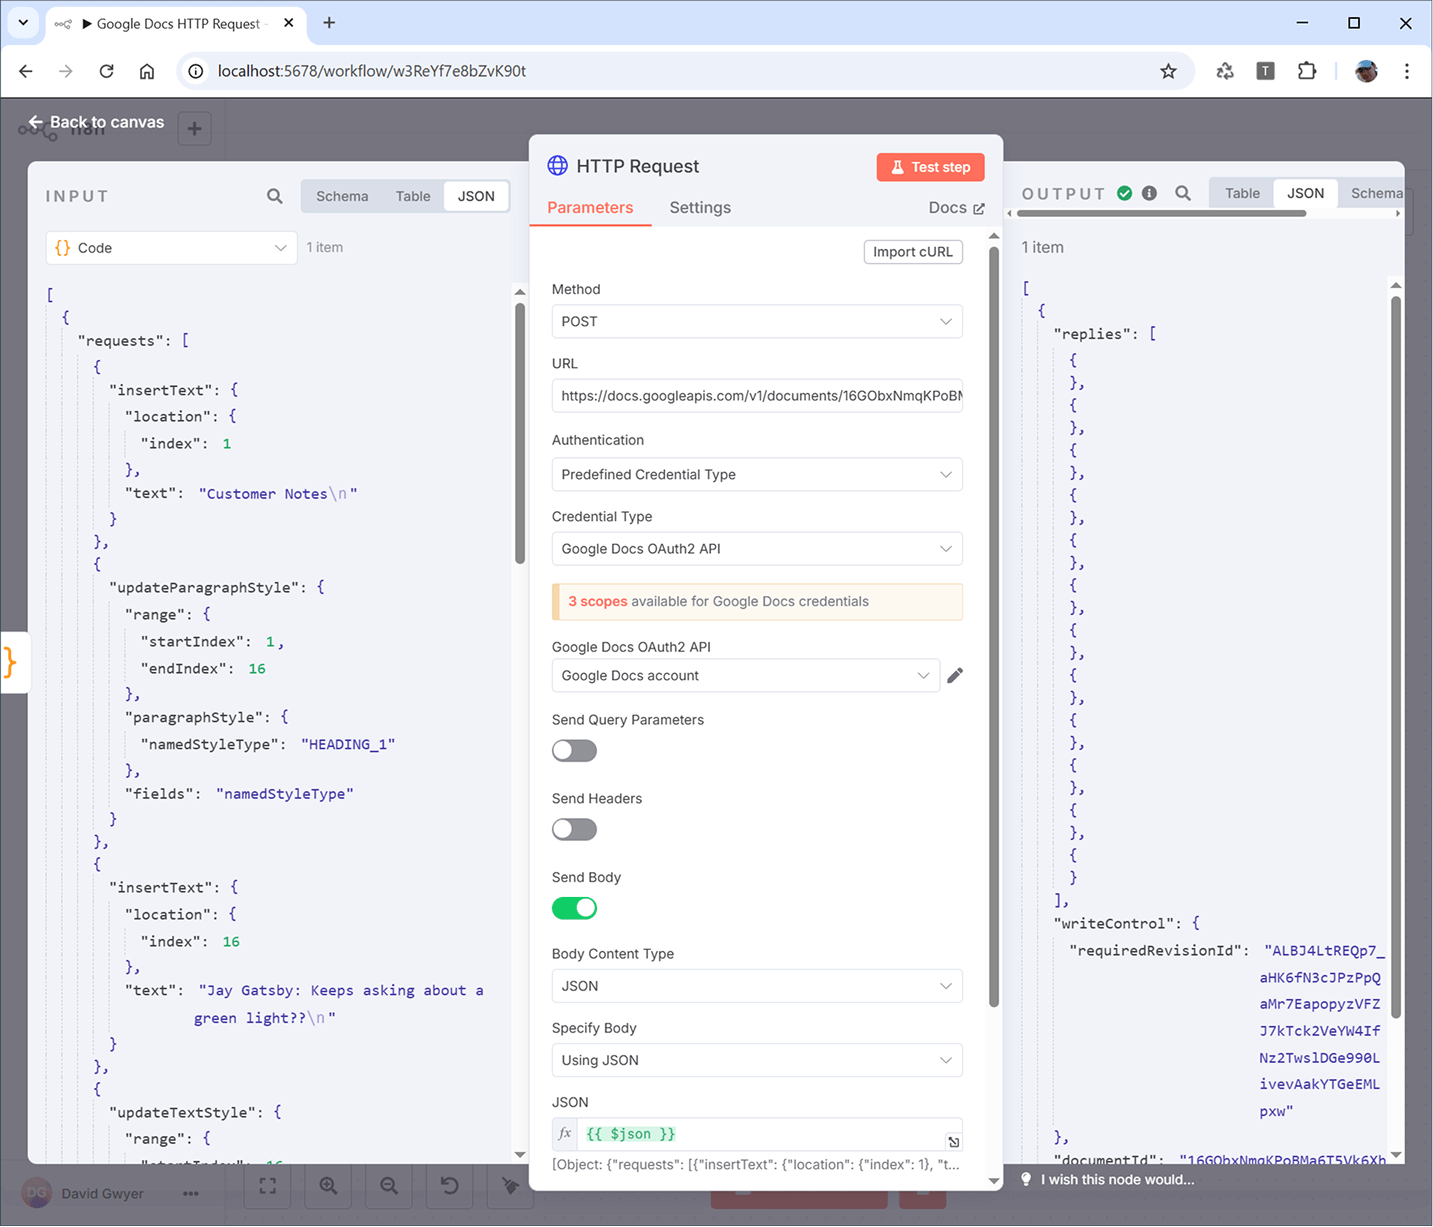Click the site information icon in address bar
Viewport: 1433px width, 1227px height.
pyautogui.click(x=196, y=71)
